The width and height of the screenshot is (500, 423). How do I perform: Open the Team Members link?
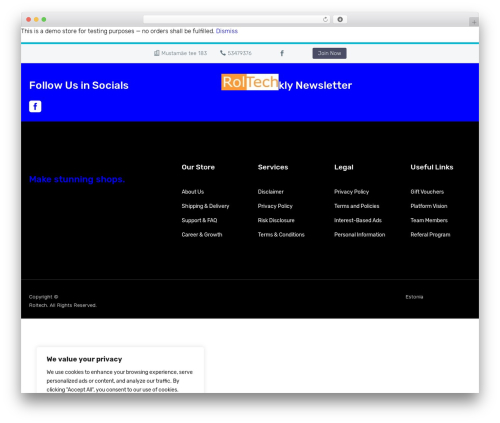coord(429,220)
